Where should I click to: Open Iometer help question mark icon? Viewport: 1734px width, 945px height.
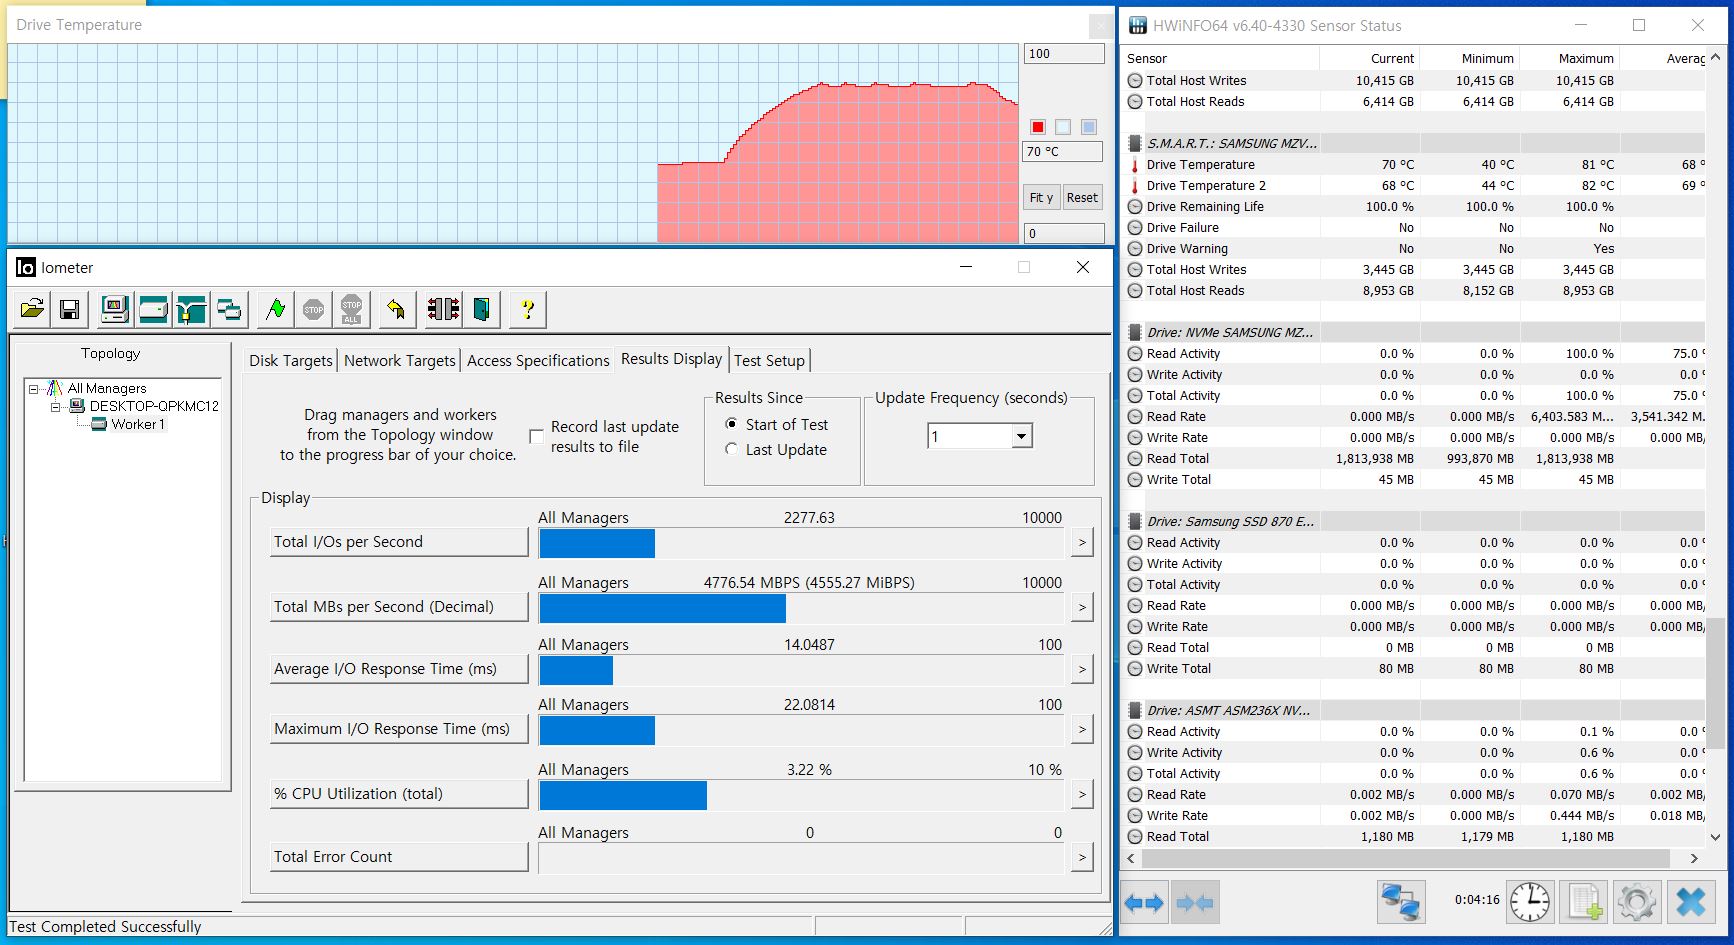pos(527,309)
